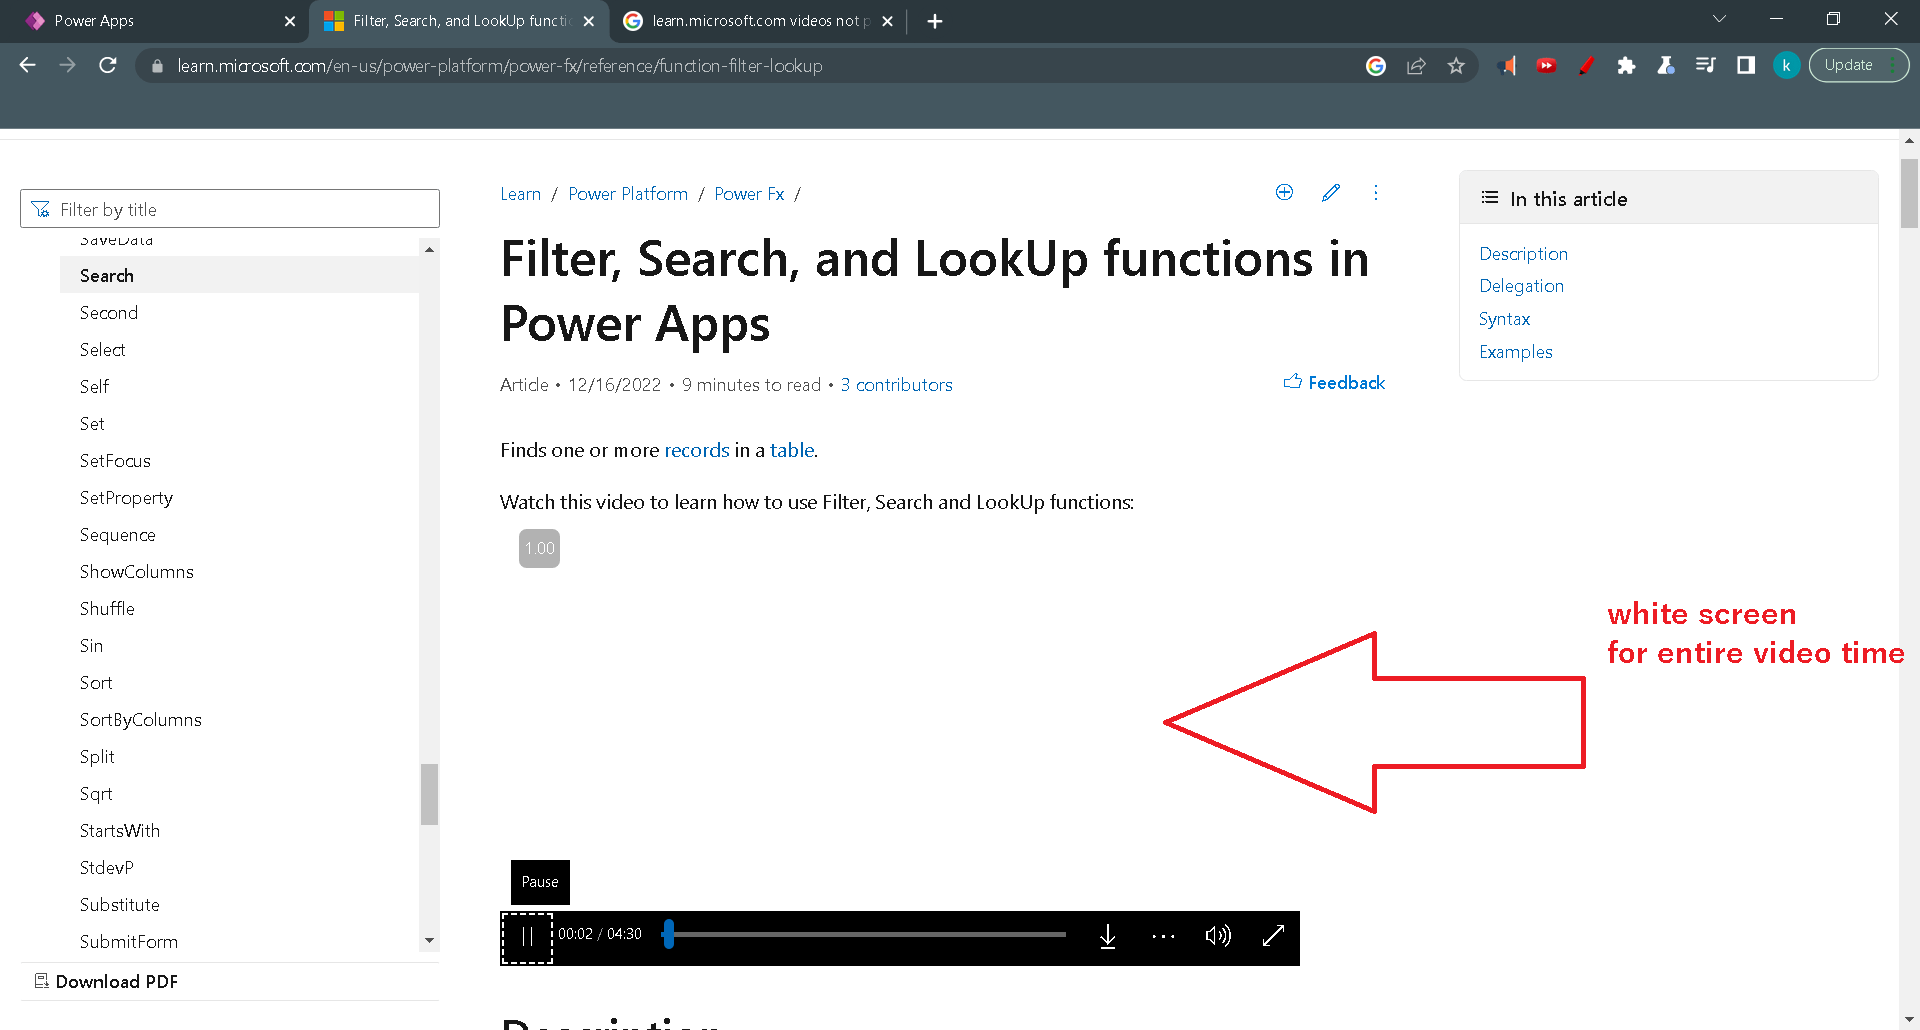The image size is (1920, 1030).
Task: Open video more options ellipsis
Action: tap(1163, 936)
